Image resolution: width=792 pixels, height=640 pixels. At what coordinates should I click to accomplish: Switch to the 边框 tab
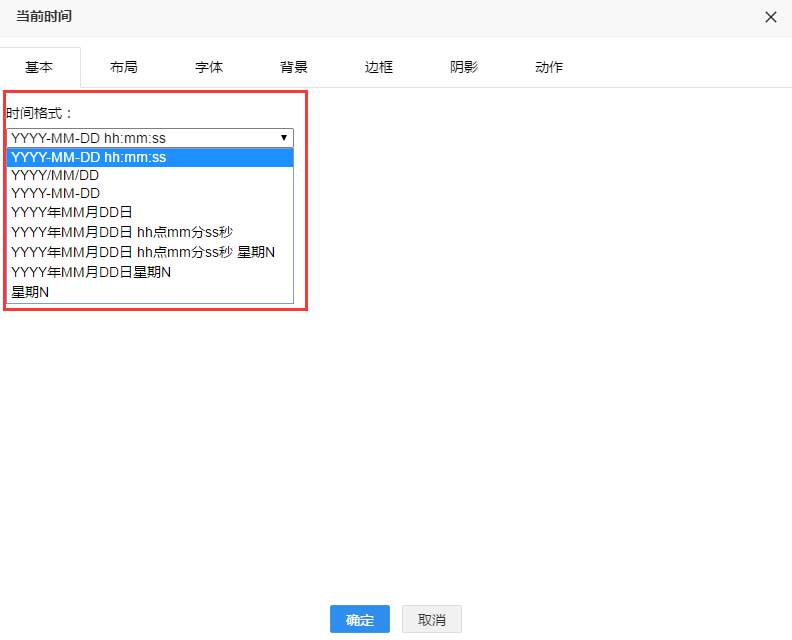click(x=379, y=67)
